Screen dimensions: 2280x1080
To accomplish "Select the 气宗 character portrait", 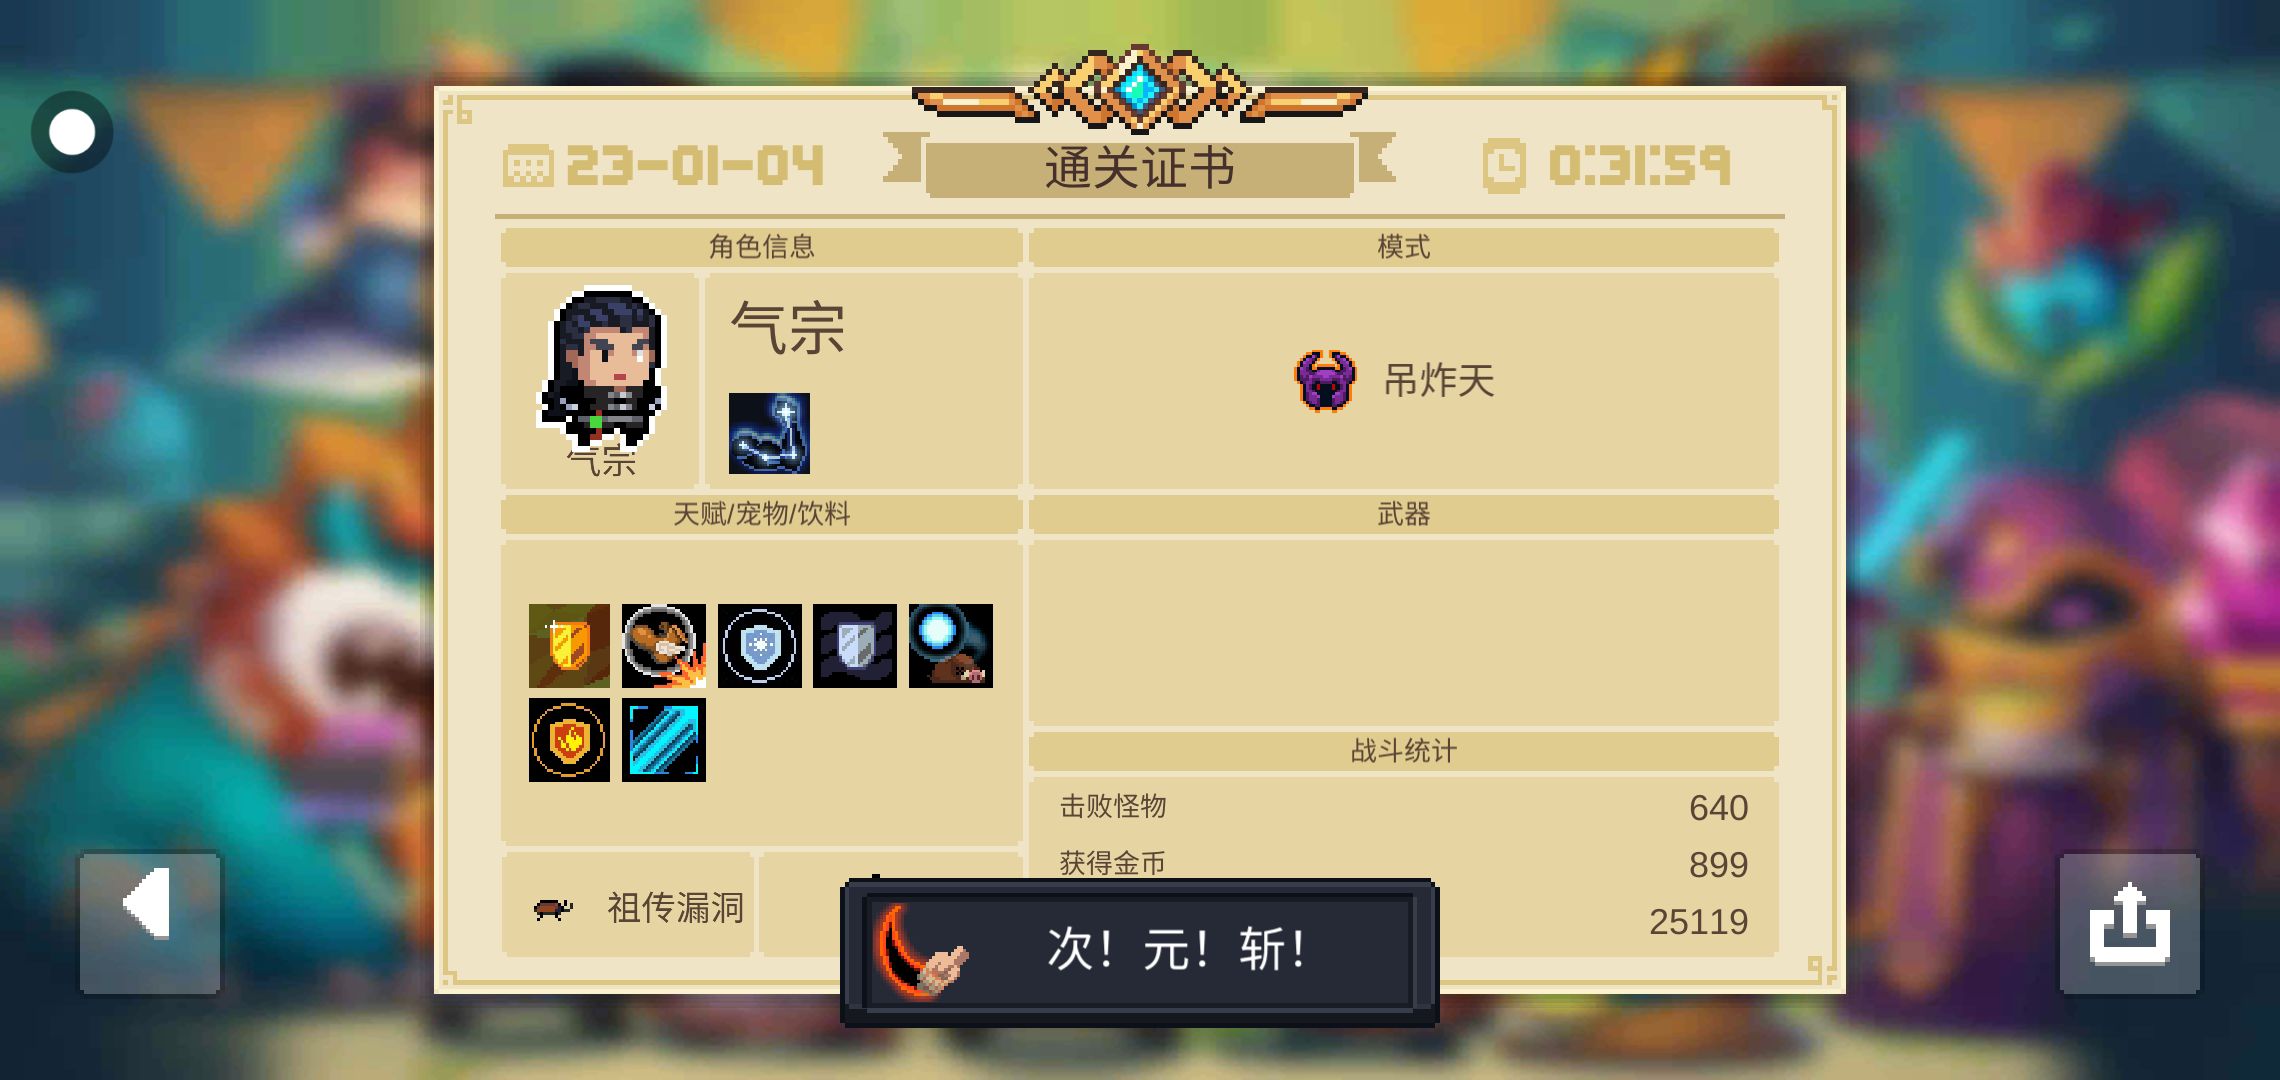I will [603, 370].
